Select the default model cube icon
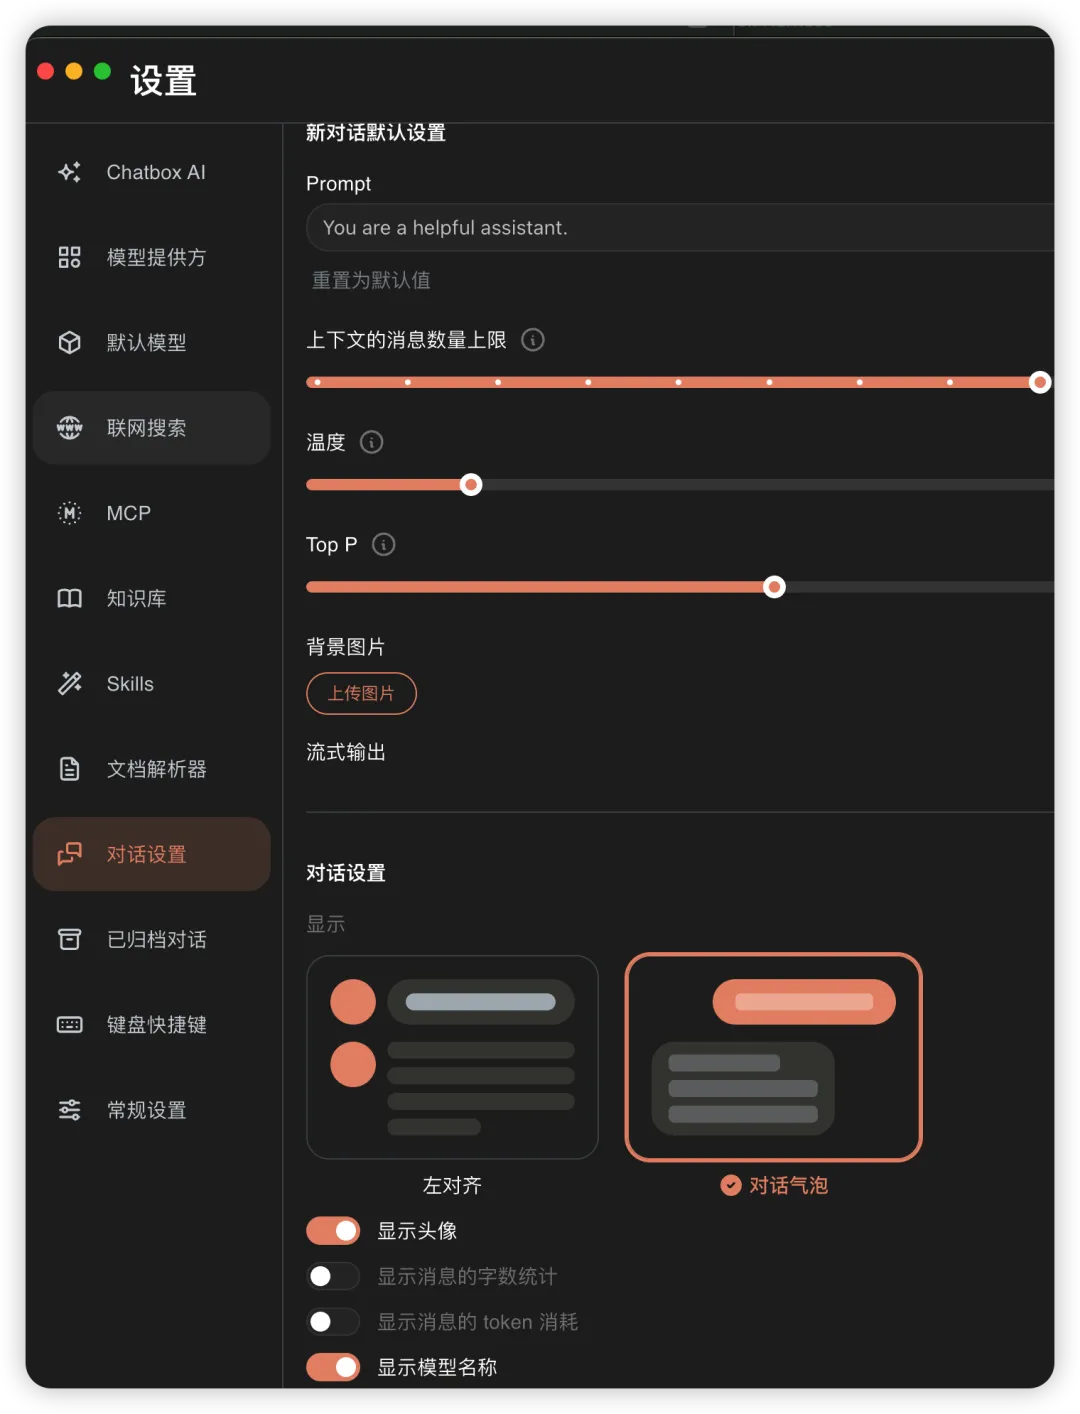 click(69, 342)
